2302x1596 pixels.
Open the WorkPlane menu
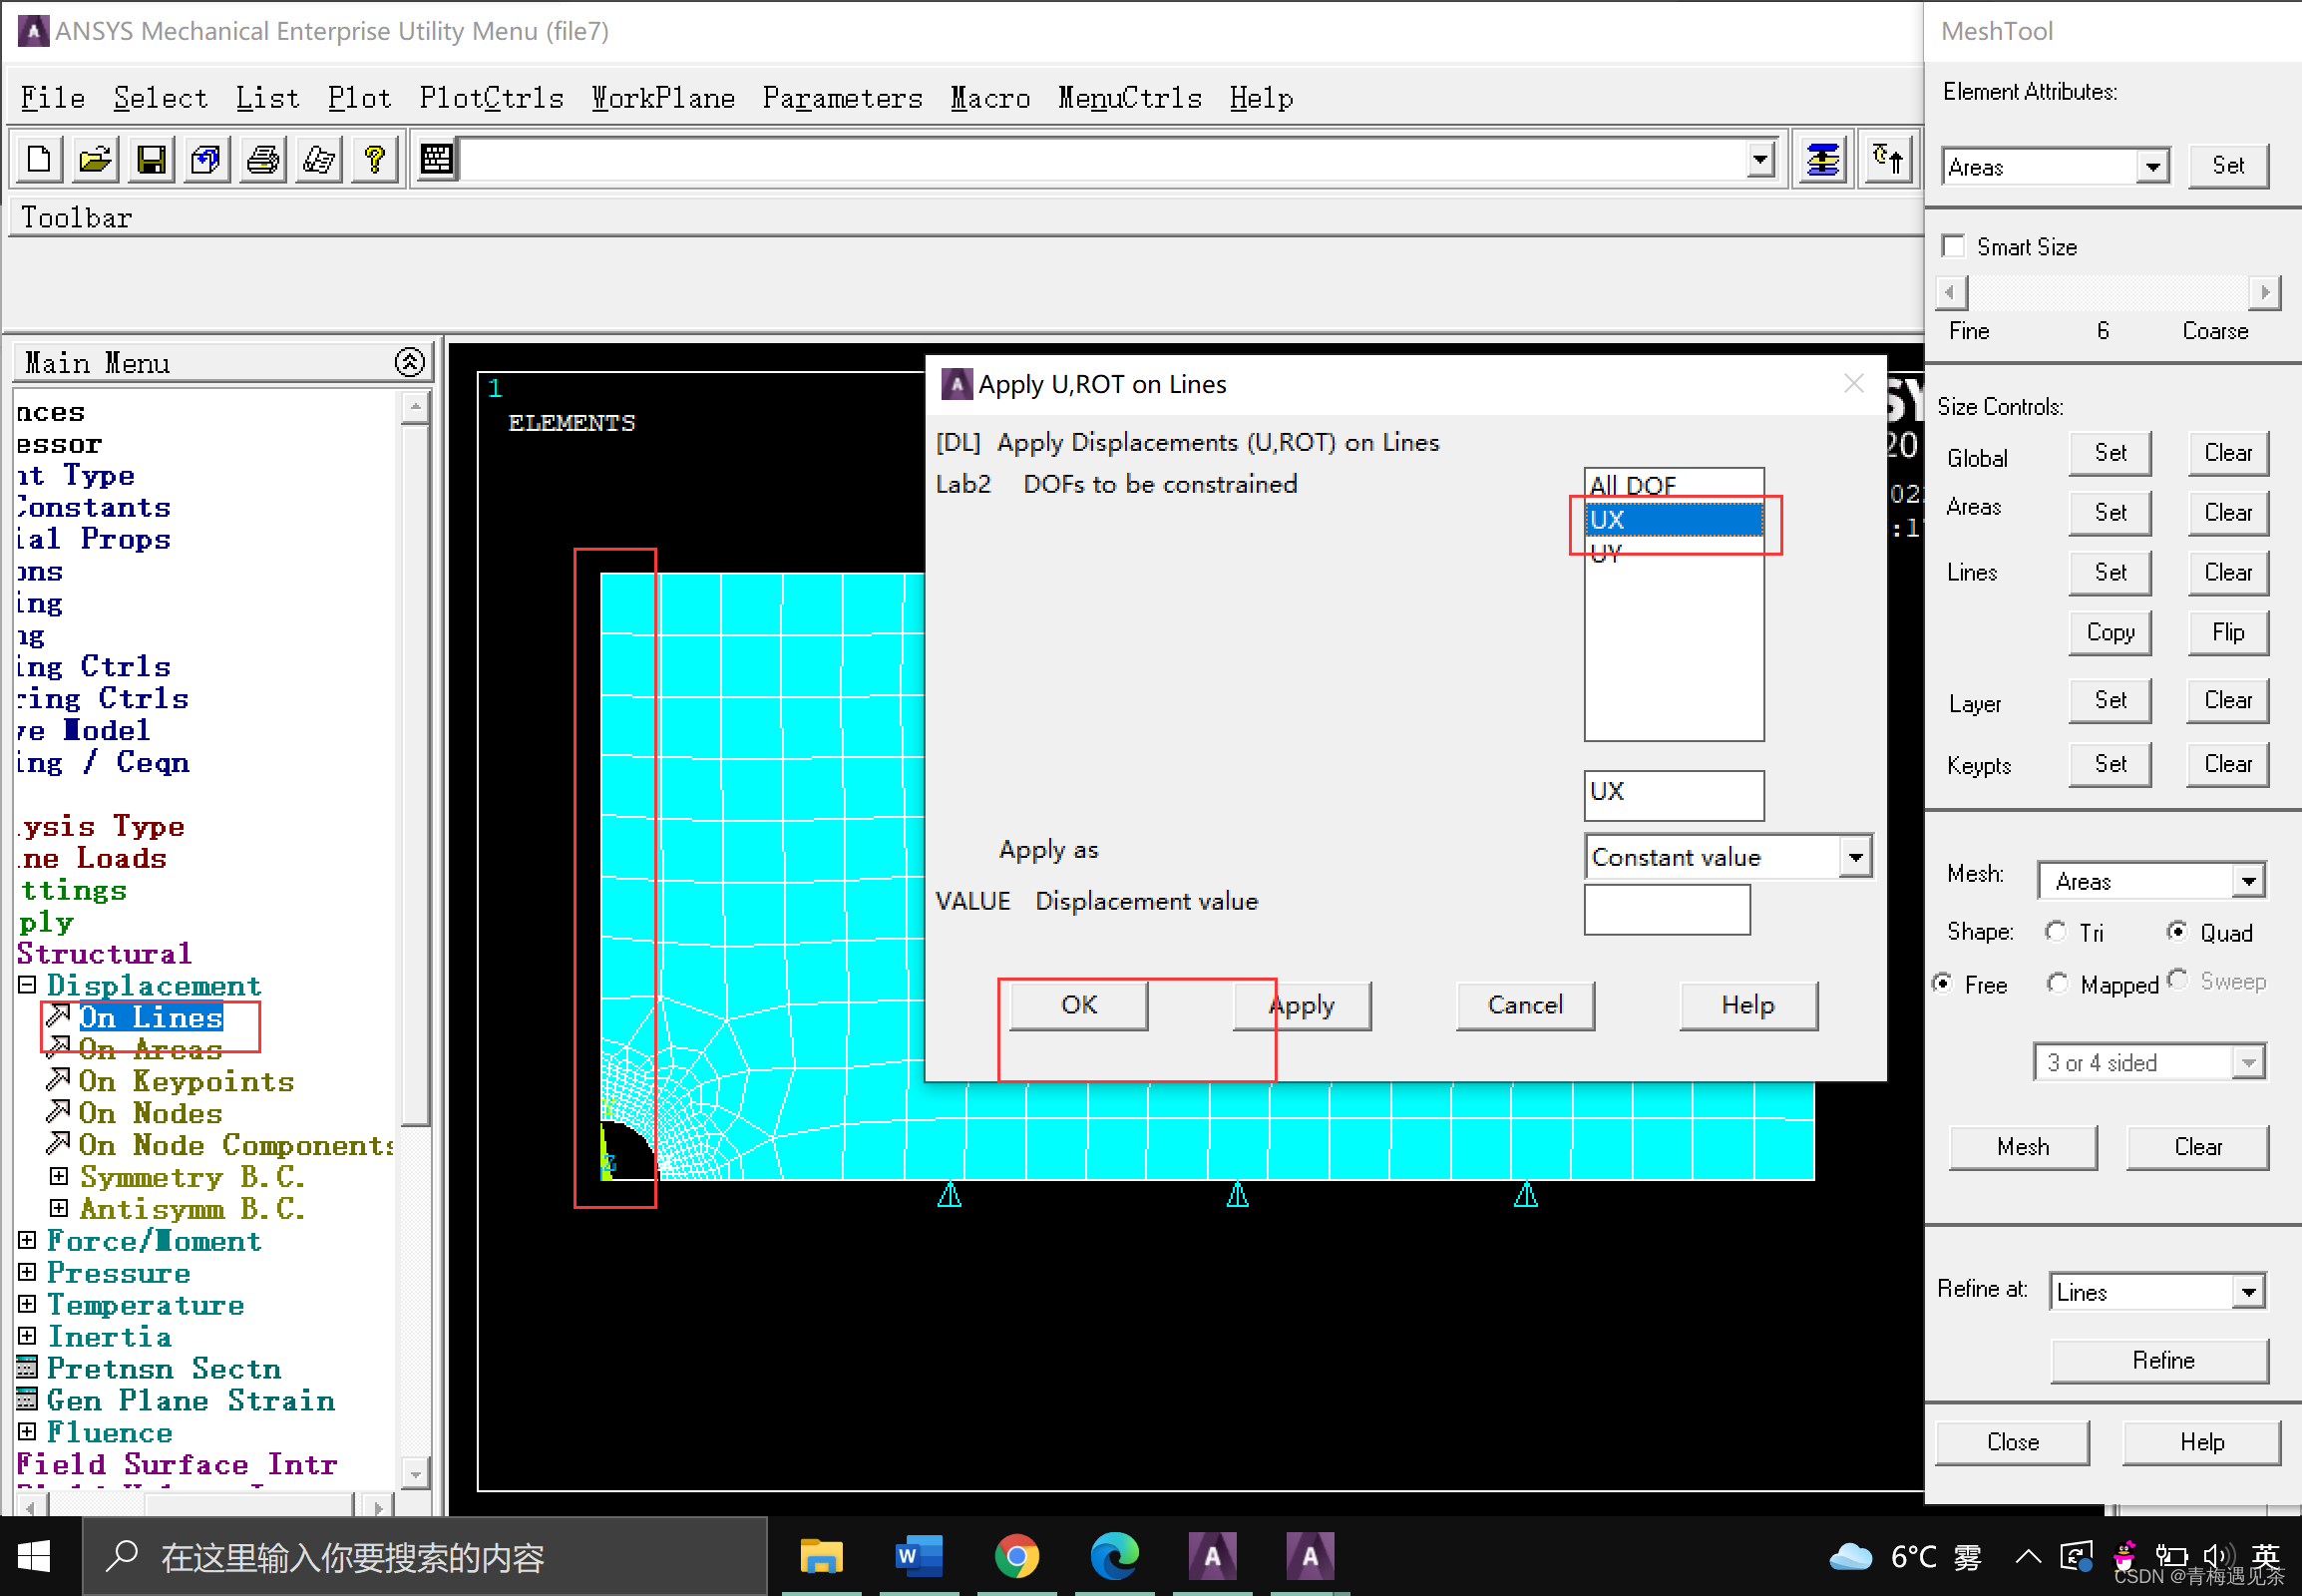tap(663, 98)
